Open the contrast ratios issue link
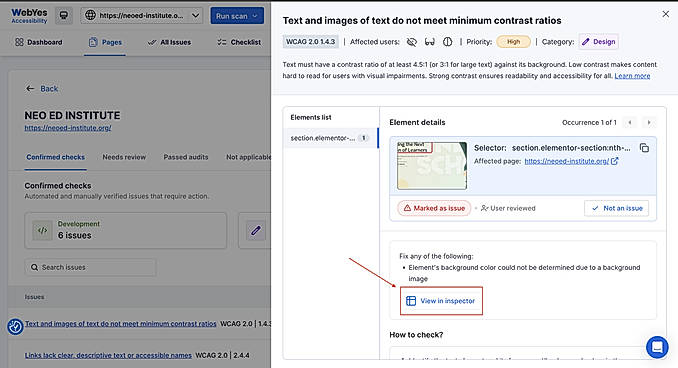The width and height of the screenshot is (678, 368). [x=121, y=323]
